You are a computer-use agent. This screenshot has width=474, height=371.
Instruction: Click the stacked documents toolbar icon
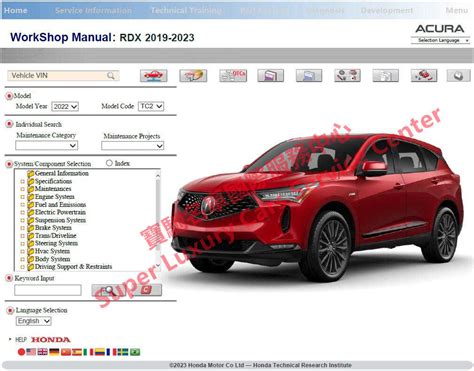pyautogui.click(x=386, y=76)
